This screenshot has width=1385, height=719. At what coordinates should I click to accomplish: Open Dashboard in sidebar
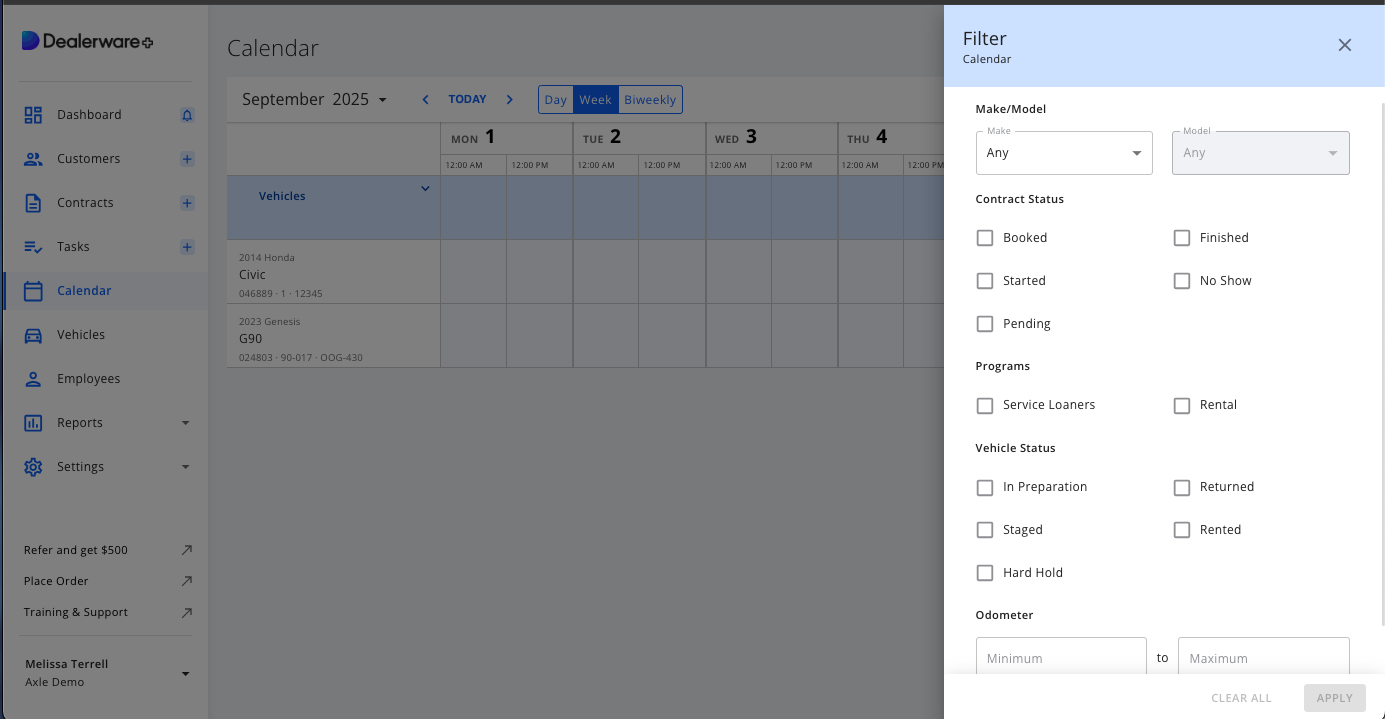[89, 115]
